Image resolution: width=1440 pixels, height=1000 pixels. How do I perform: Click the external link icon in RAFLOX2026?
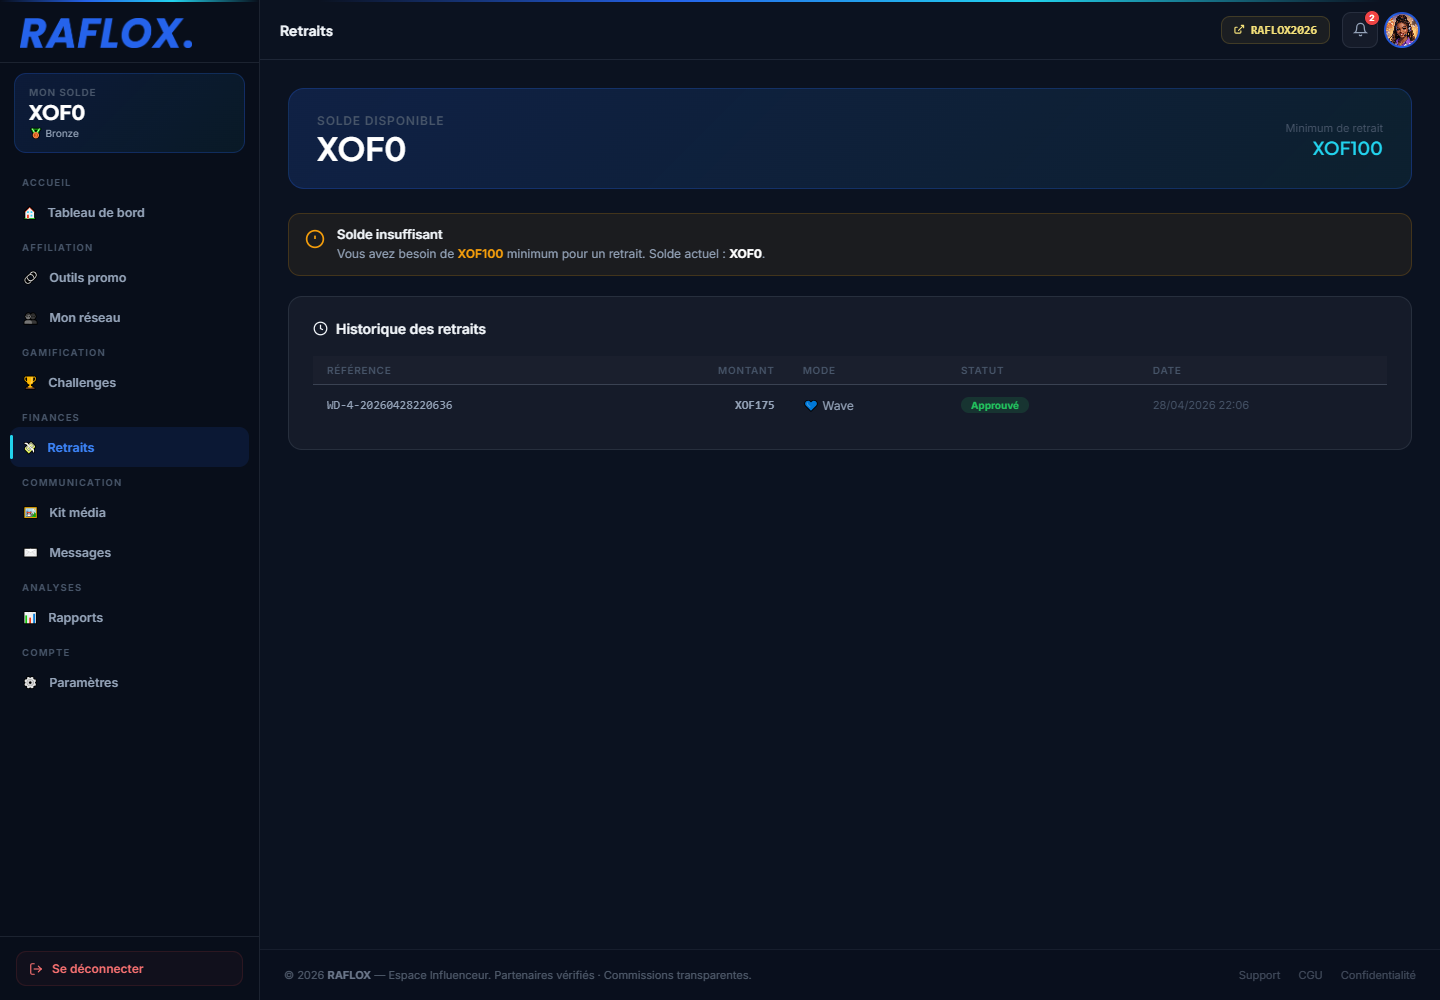point(1239,30)
